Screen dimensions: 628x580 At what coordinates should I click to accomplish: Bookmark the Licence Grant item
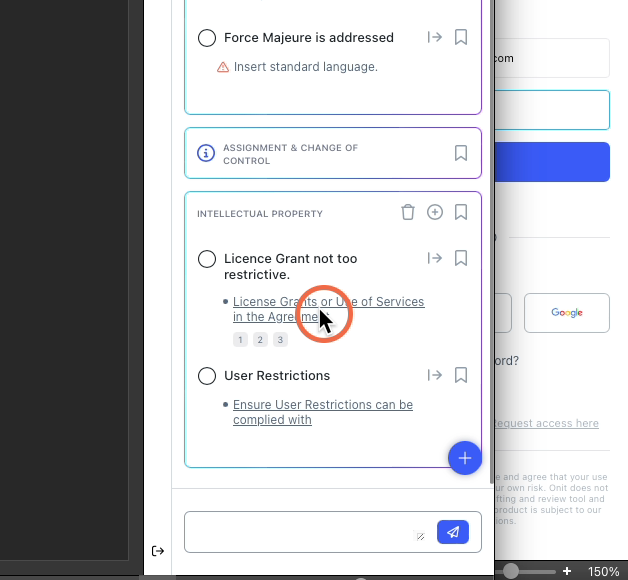[x=461, y=258]
